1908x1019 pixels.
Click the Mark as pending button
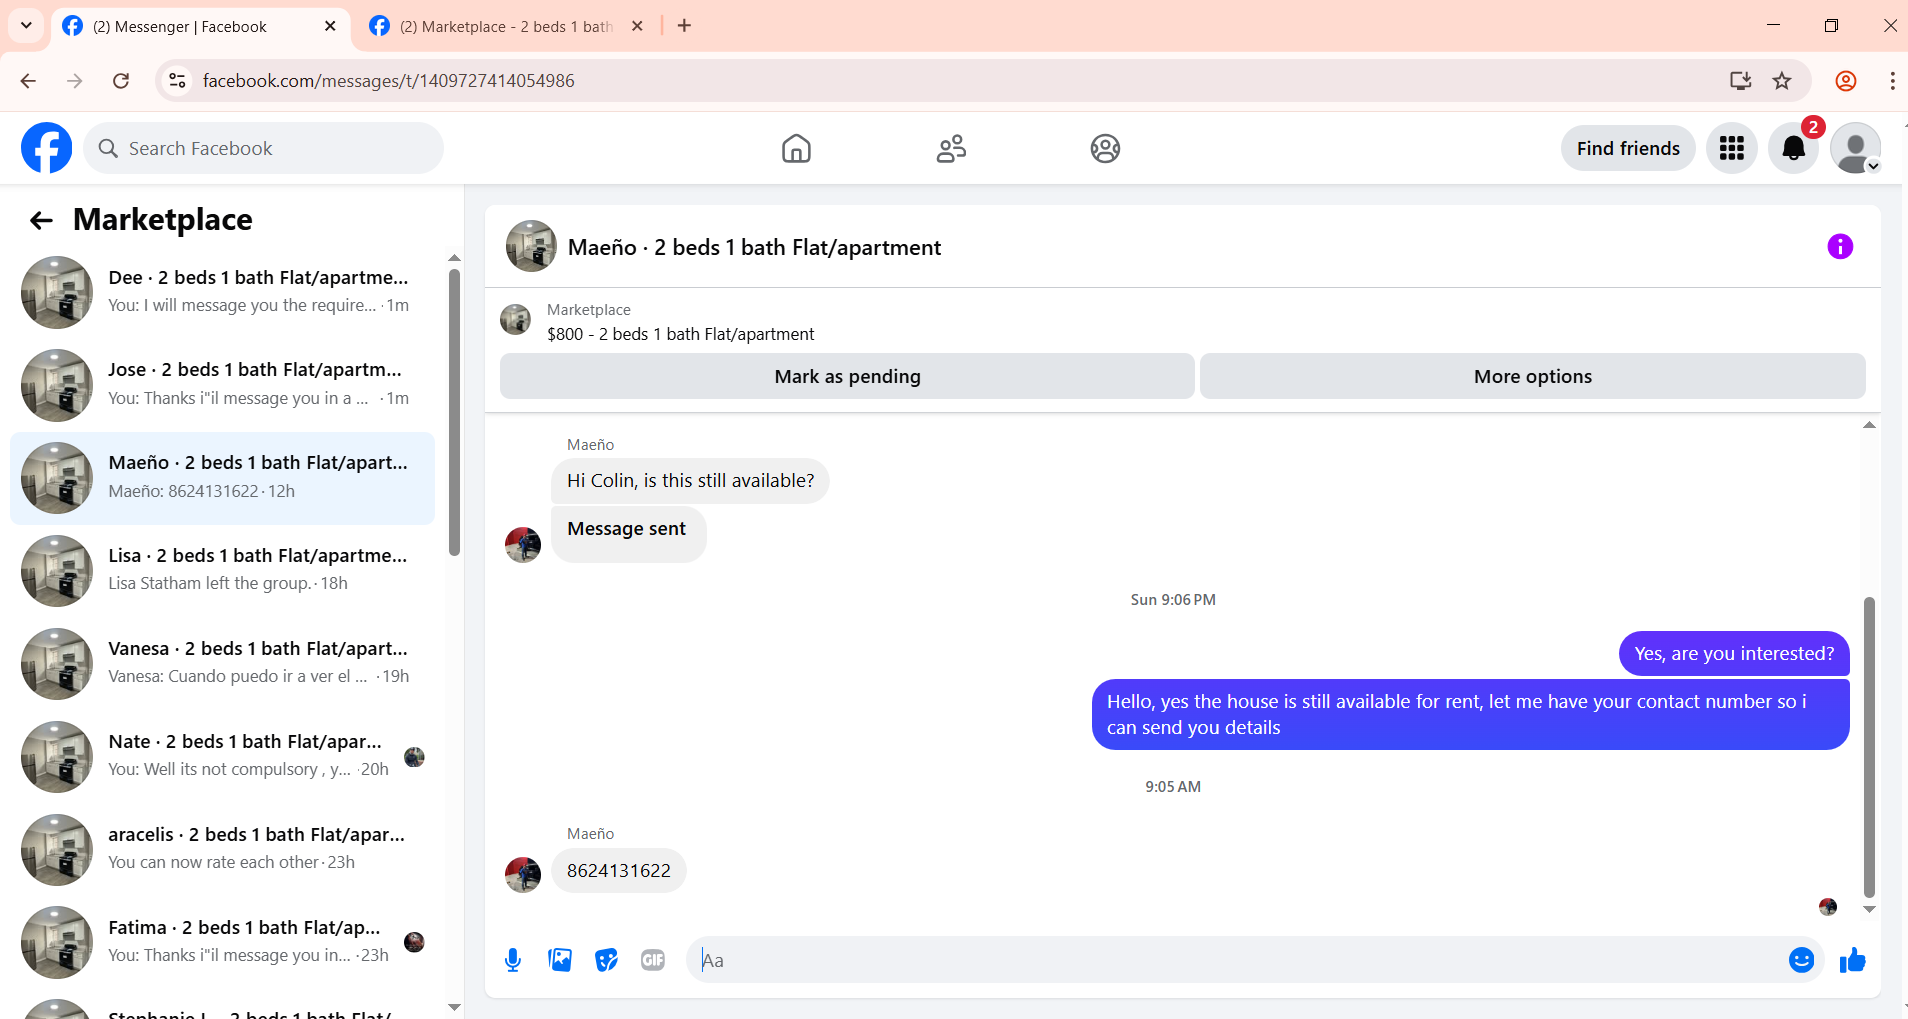point(847,377)
